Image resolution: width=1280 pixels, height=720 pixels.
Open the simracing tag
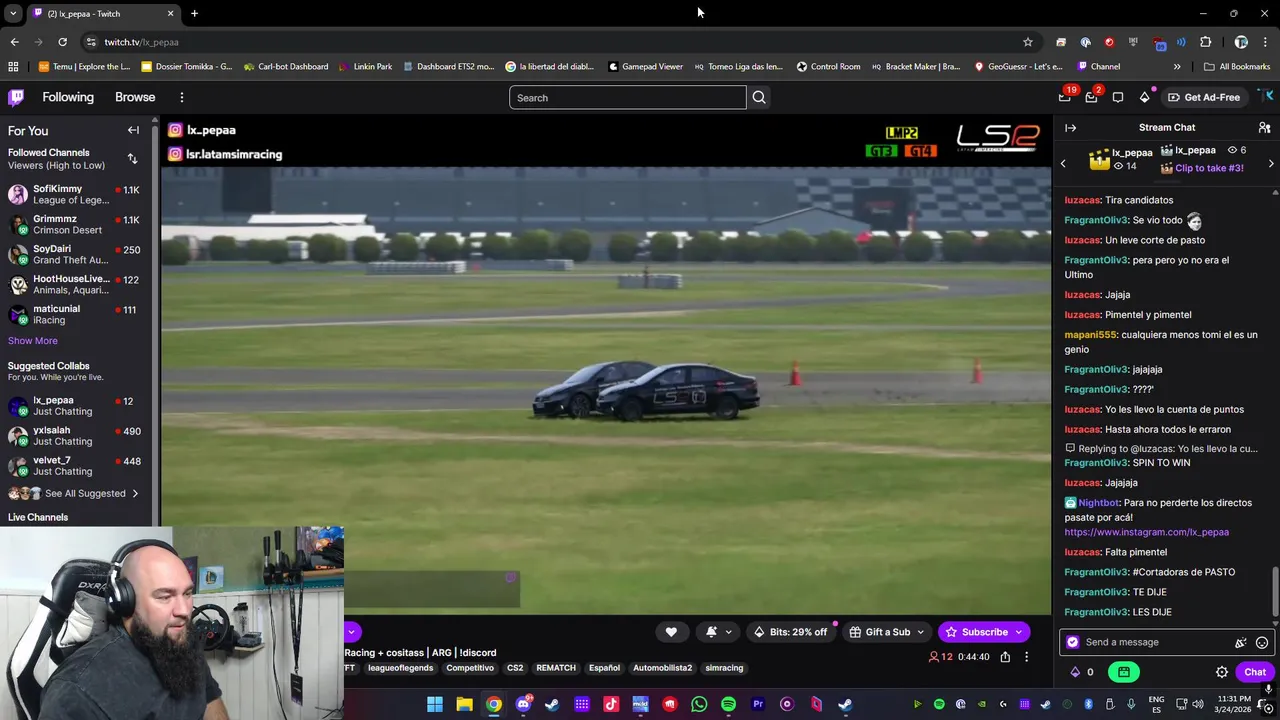724,668
